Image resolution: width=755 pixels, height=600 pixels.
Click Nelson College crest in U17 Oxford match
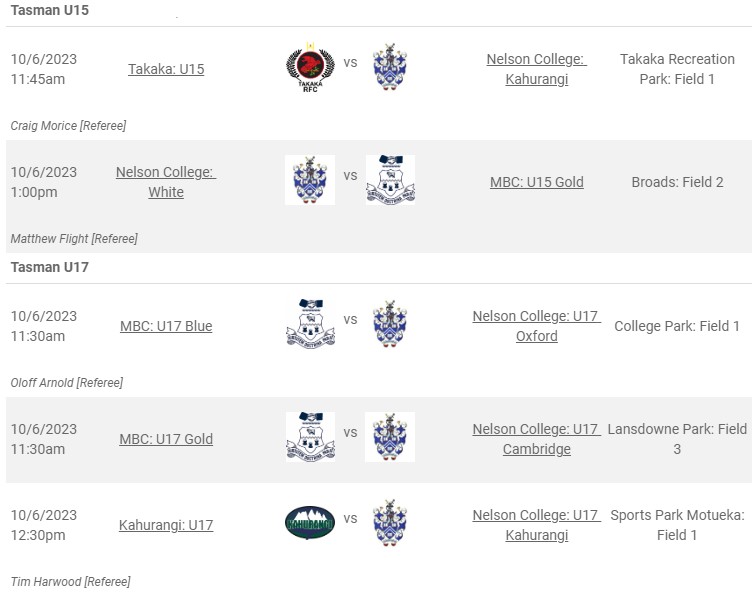[x=390, y=324]
